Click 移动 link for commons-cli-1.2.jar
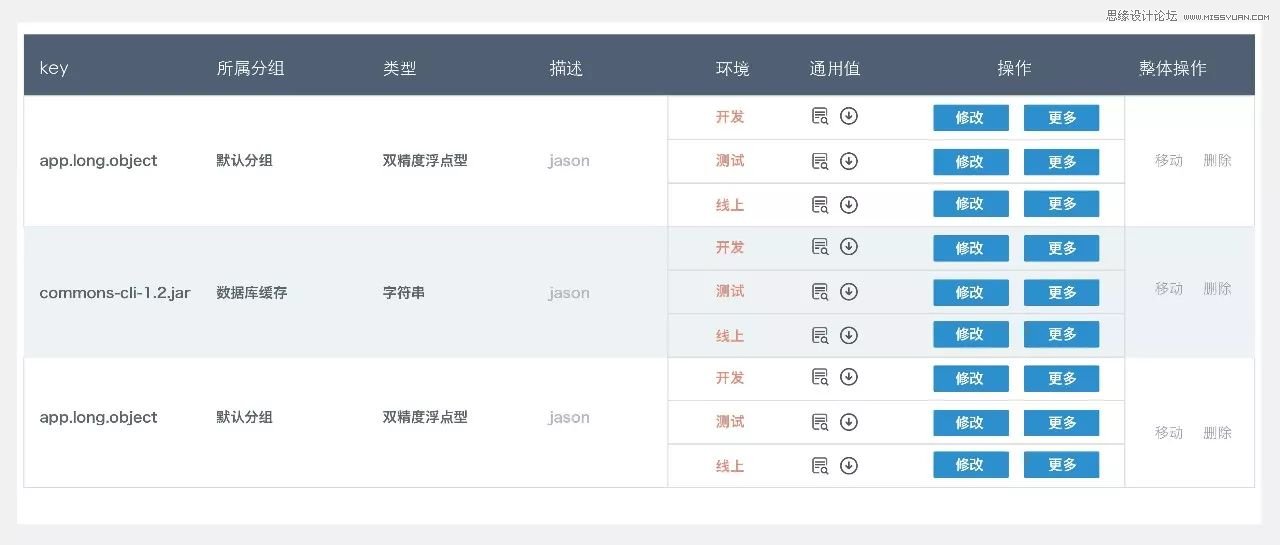The width and height of the screenshot is (1280, 545). pos(1169,289)
